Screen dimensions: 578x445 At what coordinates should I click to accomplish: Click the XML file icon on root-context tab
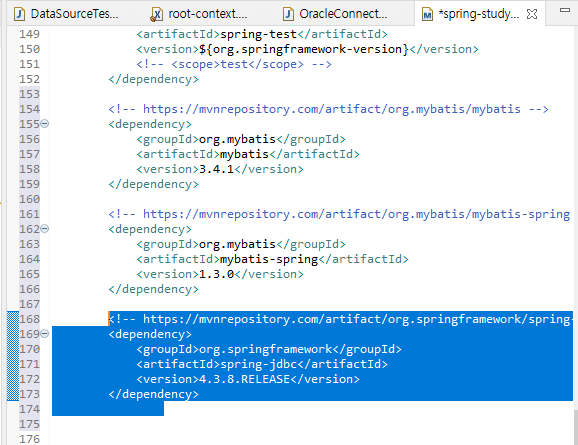(157, 15)
